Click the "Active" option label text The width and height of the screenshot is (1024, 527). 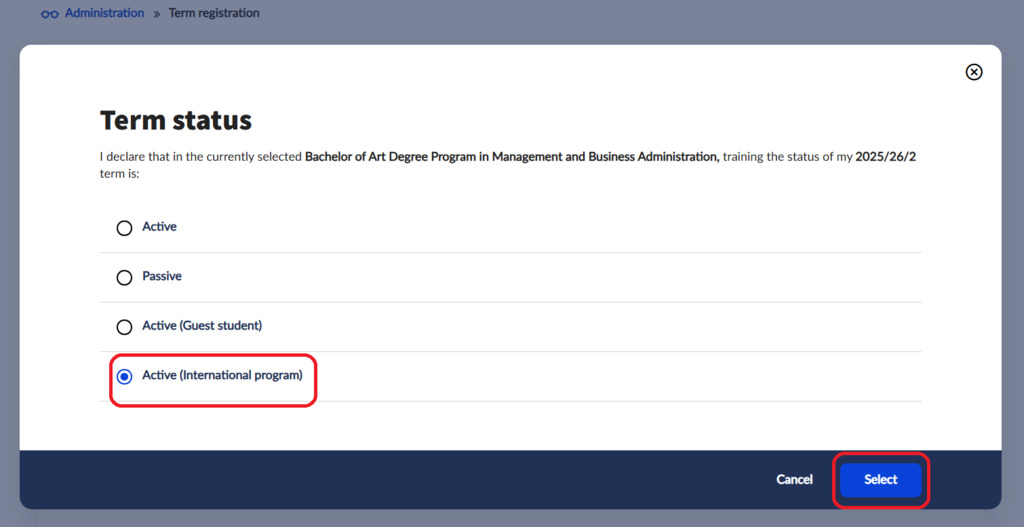[159, 227]
